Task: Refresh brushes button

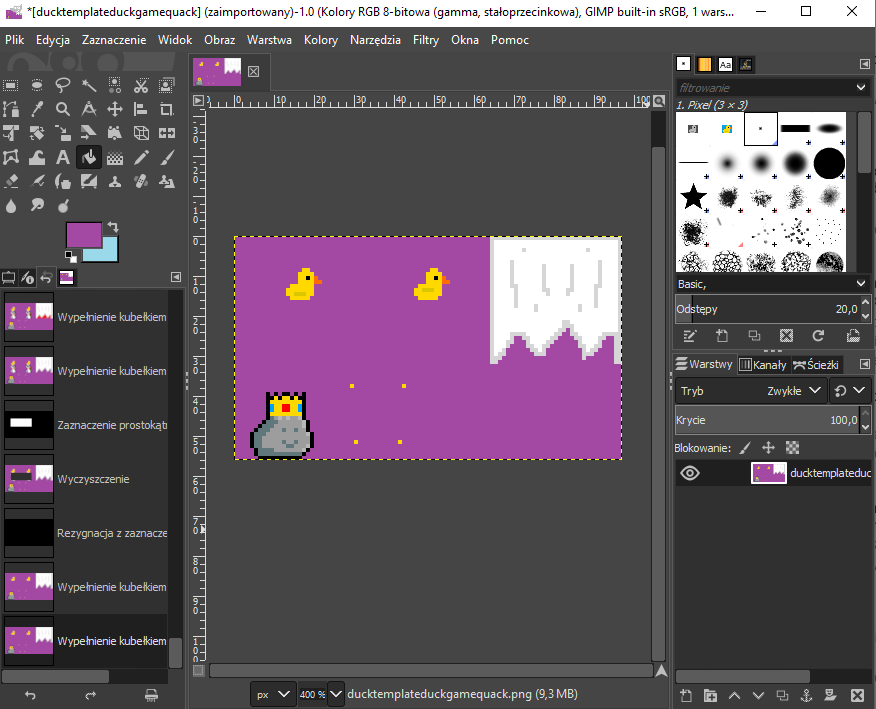Action: (x=818, y=336)
